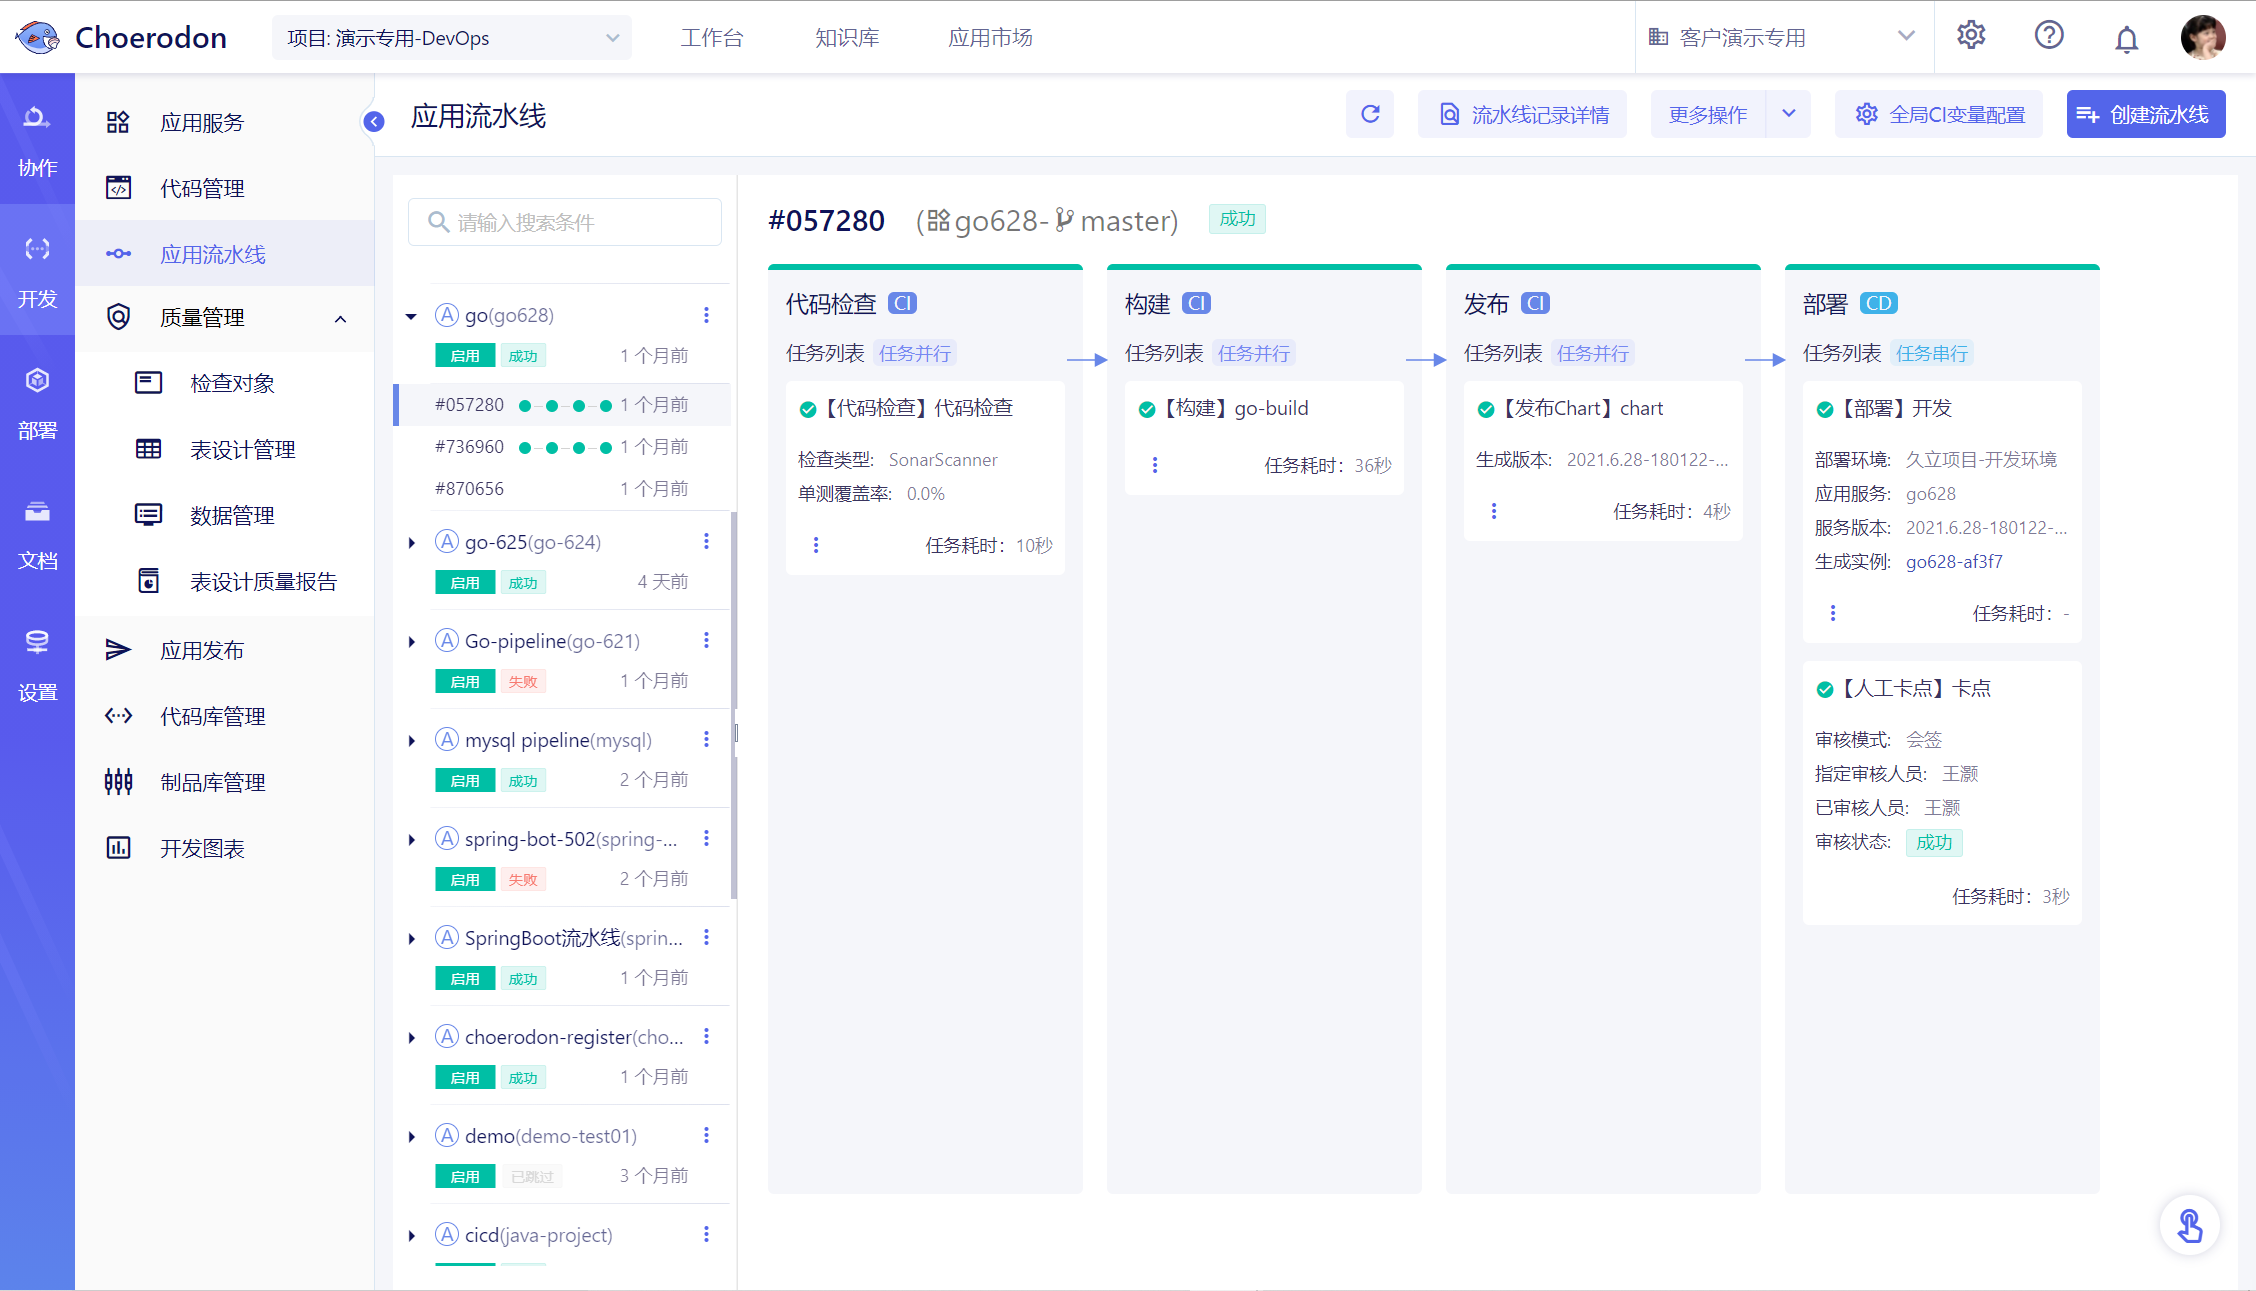Collapse the sidebar using the blue arrow icon
This screenshot has height=1291, width=2256.
[374, 122]
